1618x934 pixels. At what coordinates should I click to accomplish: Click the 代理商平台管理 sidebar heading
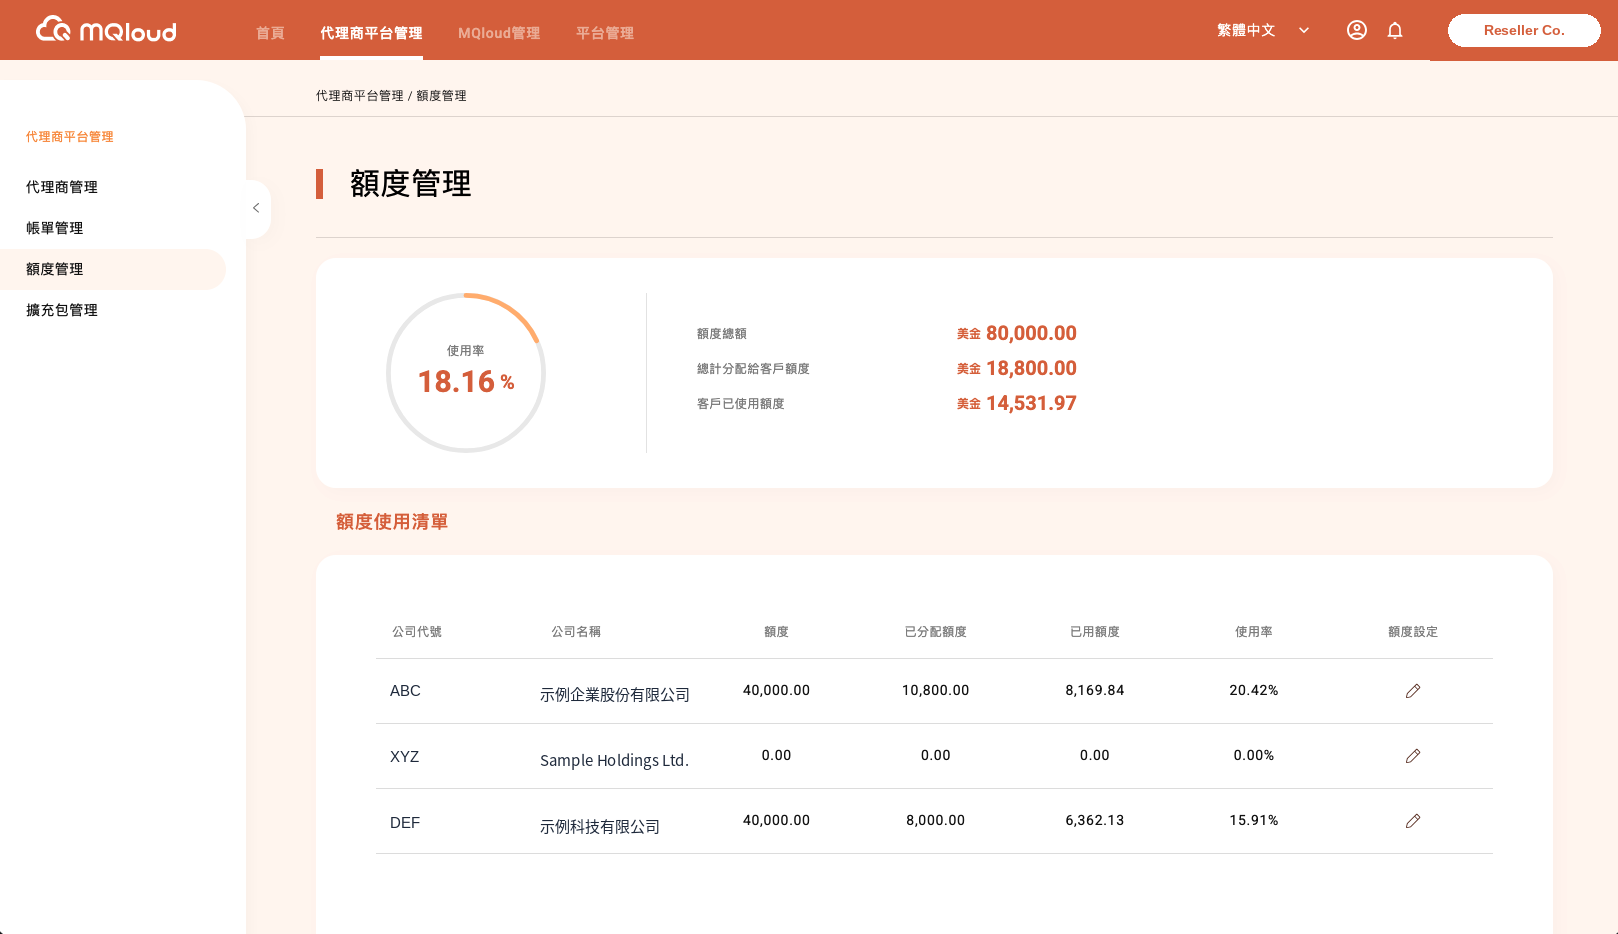tap(70, 137)
